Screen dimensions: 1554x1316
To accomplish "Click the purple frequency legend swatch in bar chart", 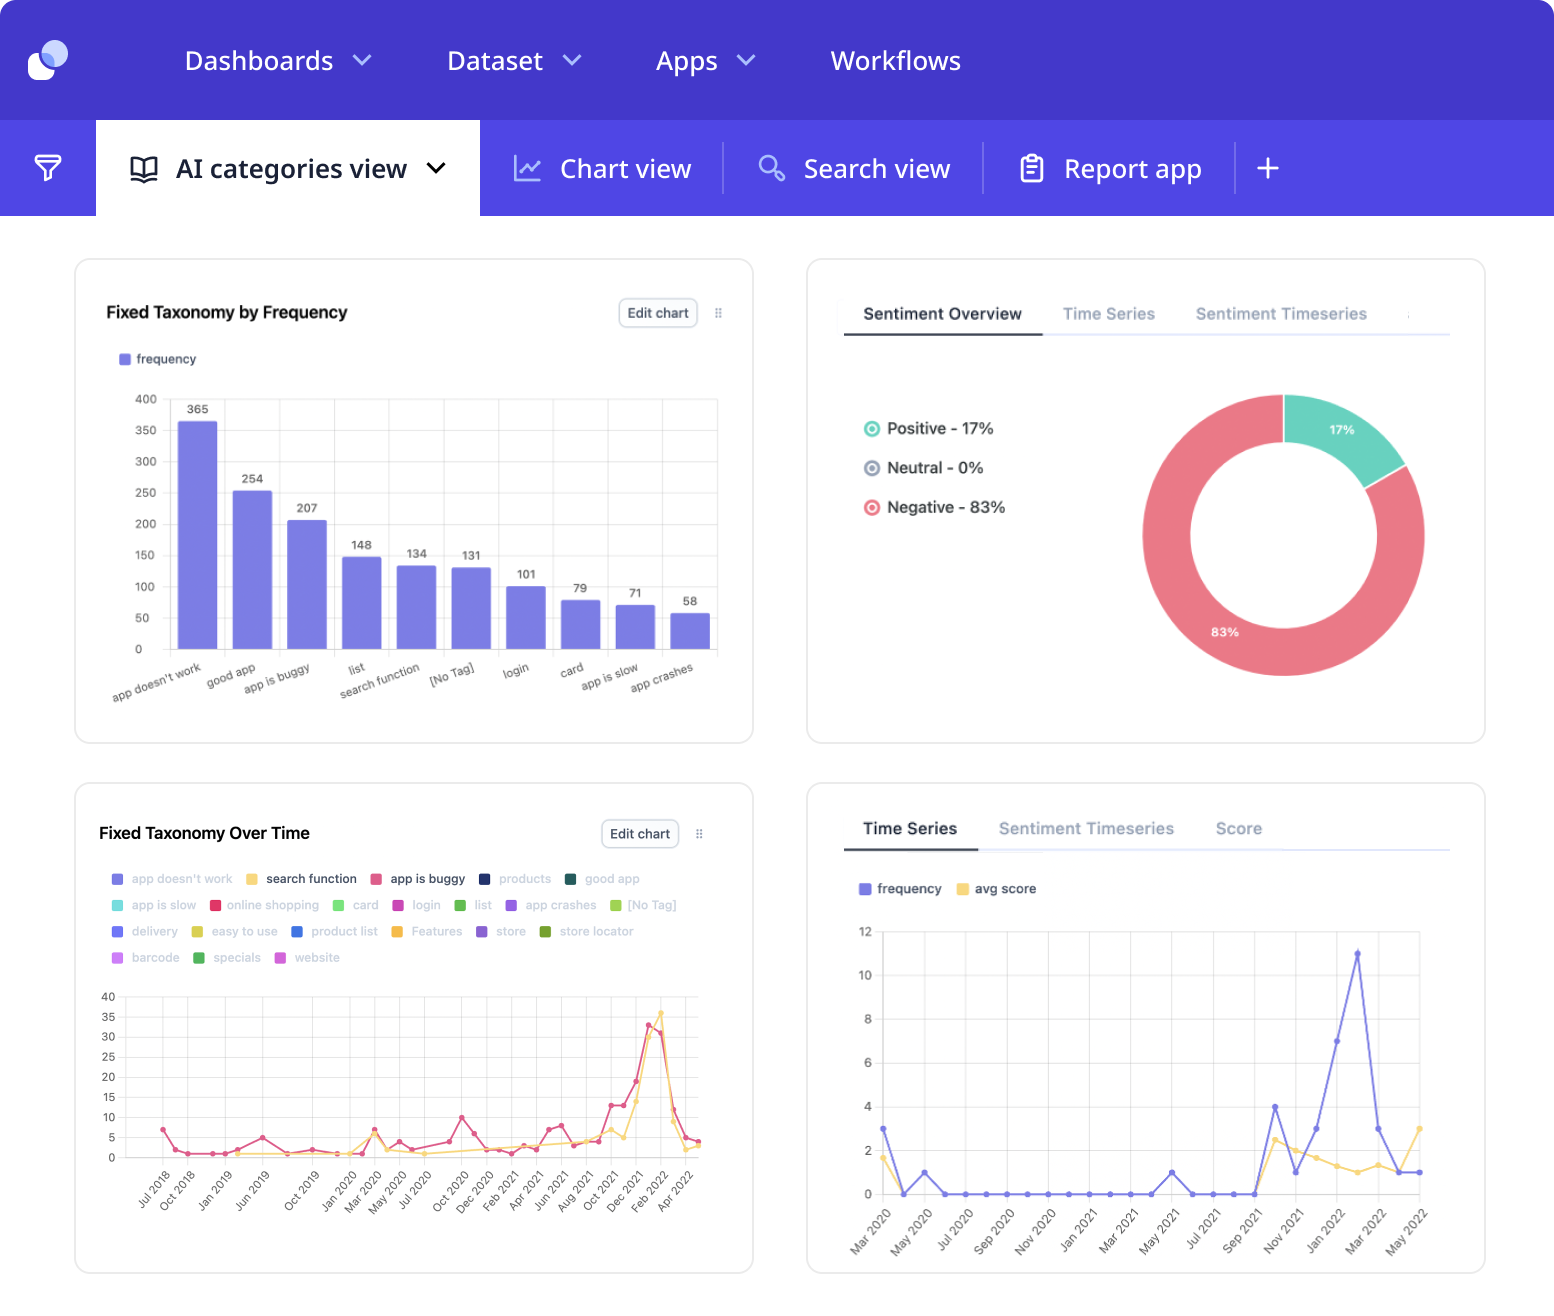I will [125, 359].
